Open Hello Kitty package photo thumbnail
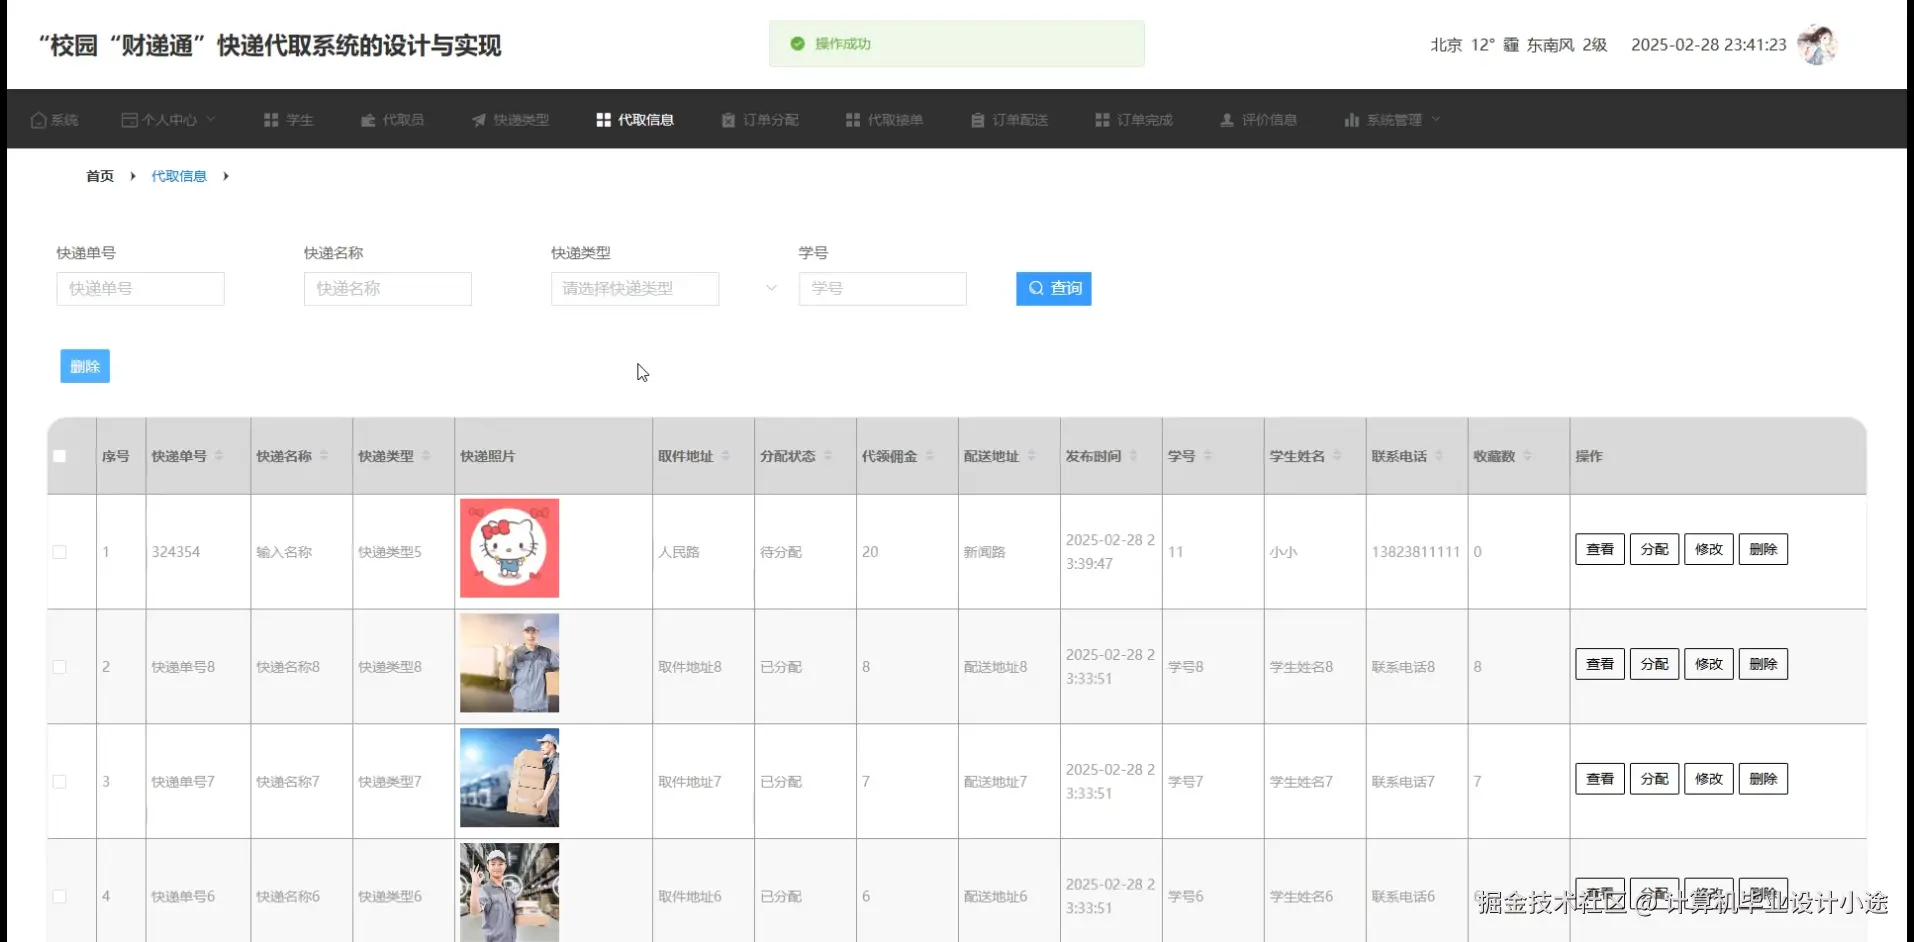Screen dimensions: 1914x942 (509, 548)
